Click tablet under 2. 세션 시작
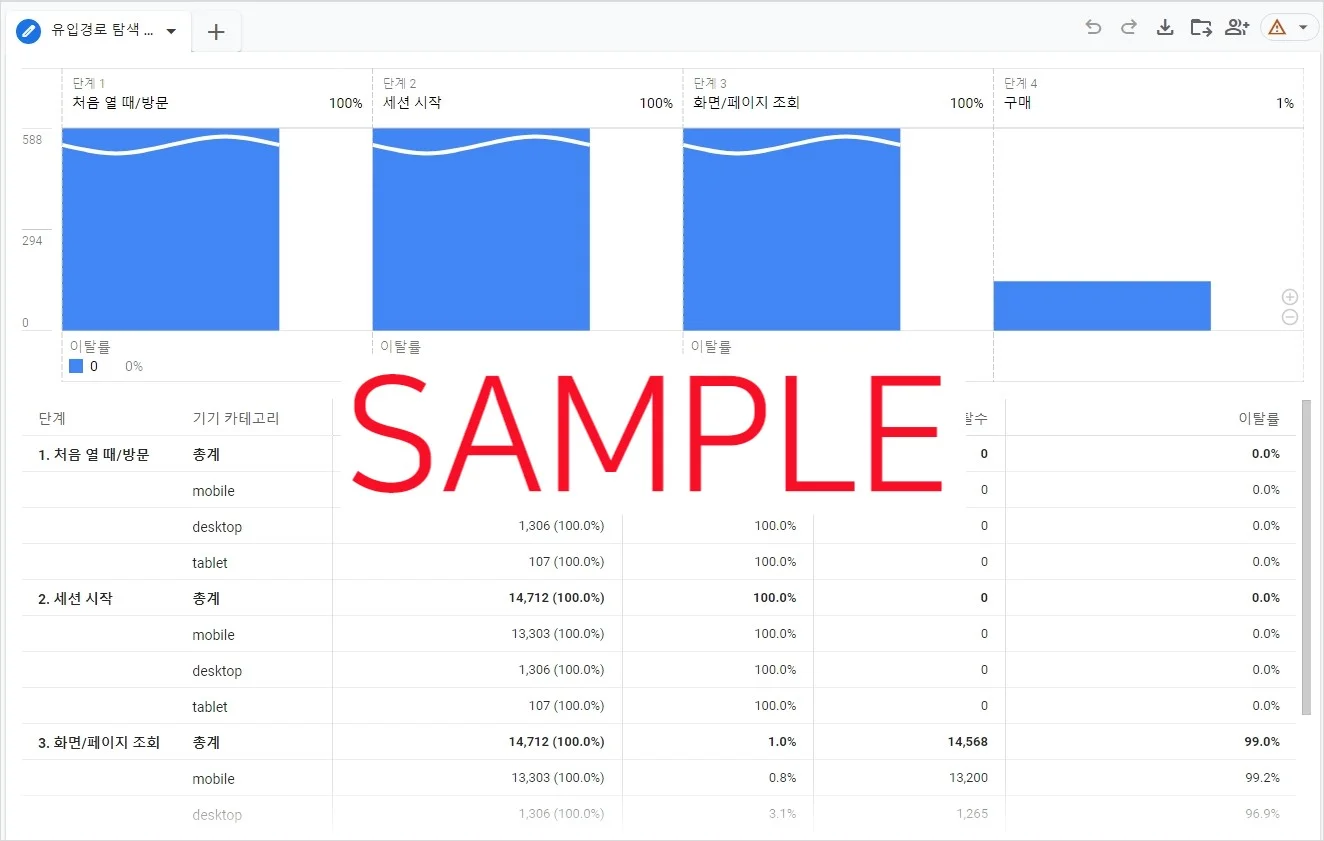Image resolution: width=1324 pixels, height=841 pixels. point(210,707)
